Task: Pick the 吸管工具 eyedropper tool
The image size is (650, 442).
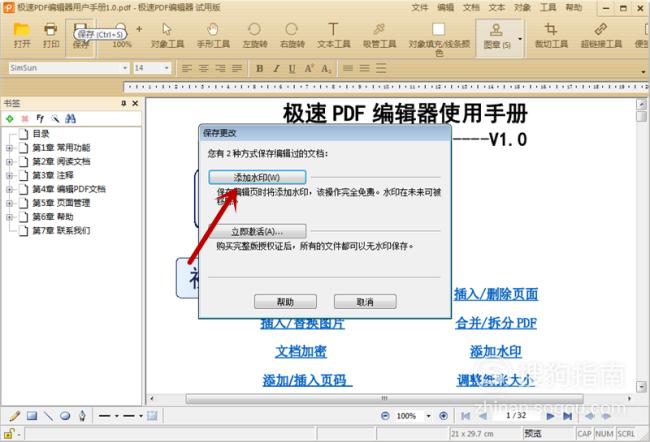Action: (x=379, y=35)
